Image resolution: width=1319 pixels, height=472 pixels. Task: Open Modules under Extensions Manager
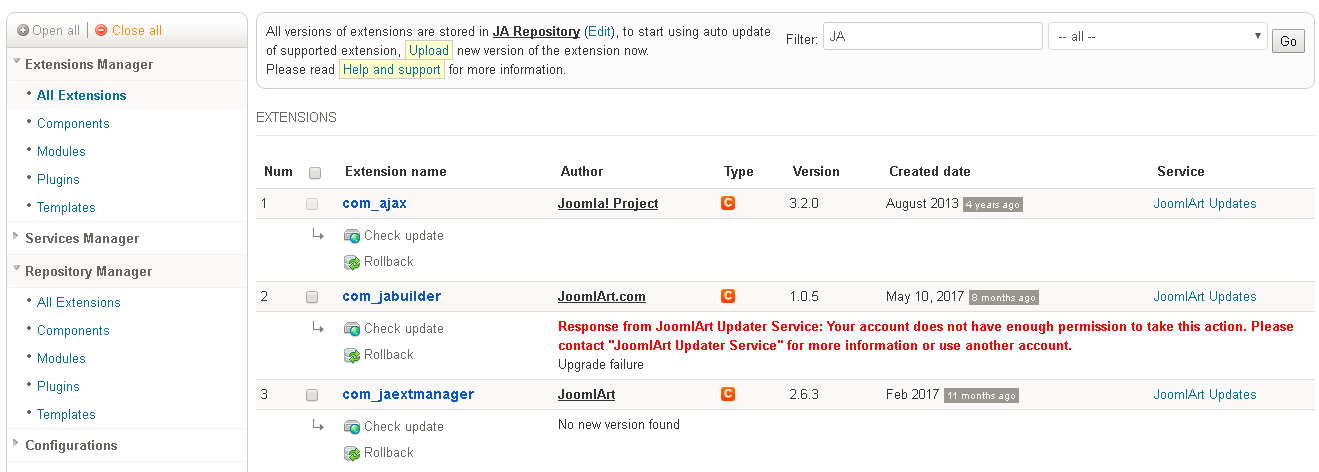click(61, 151)
